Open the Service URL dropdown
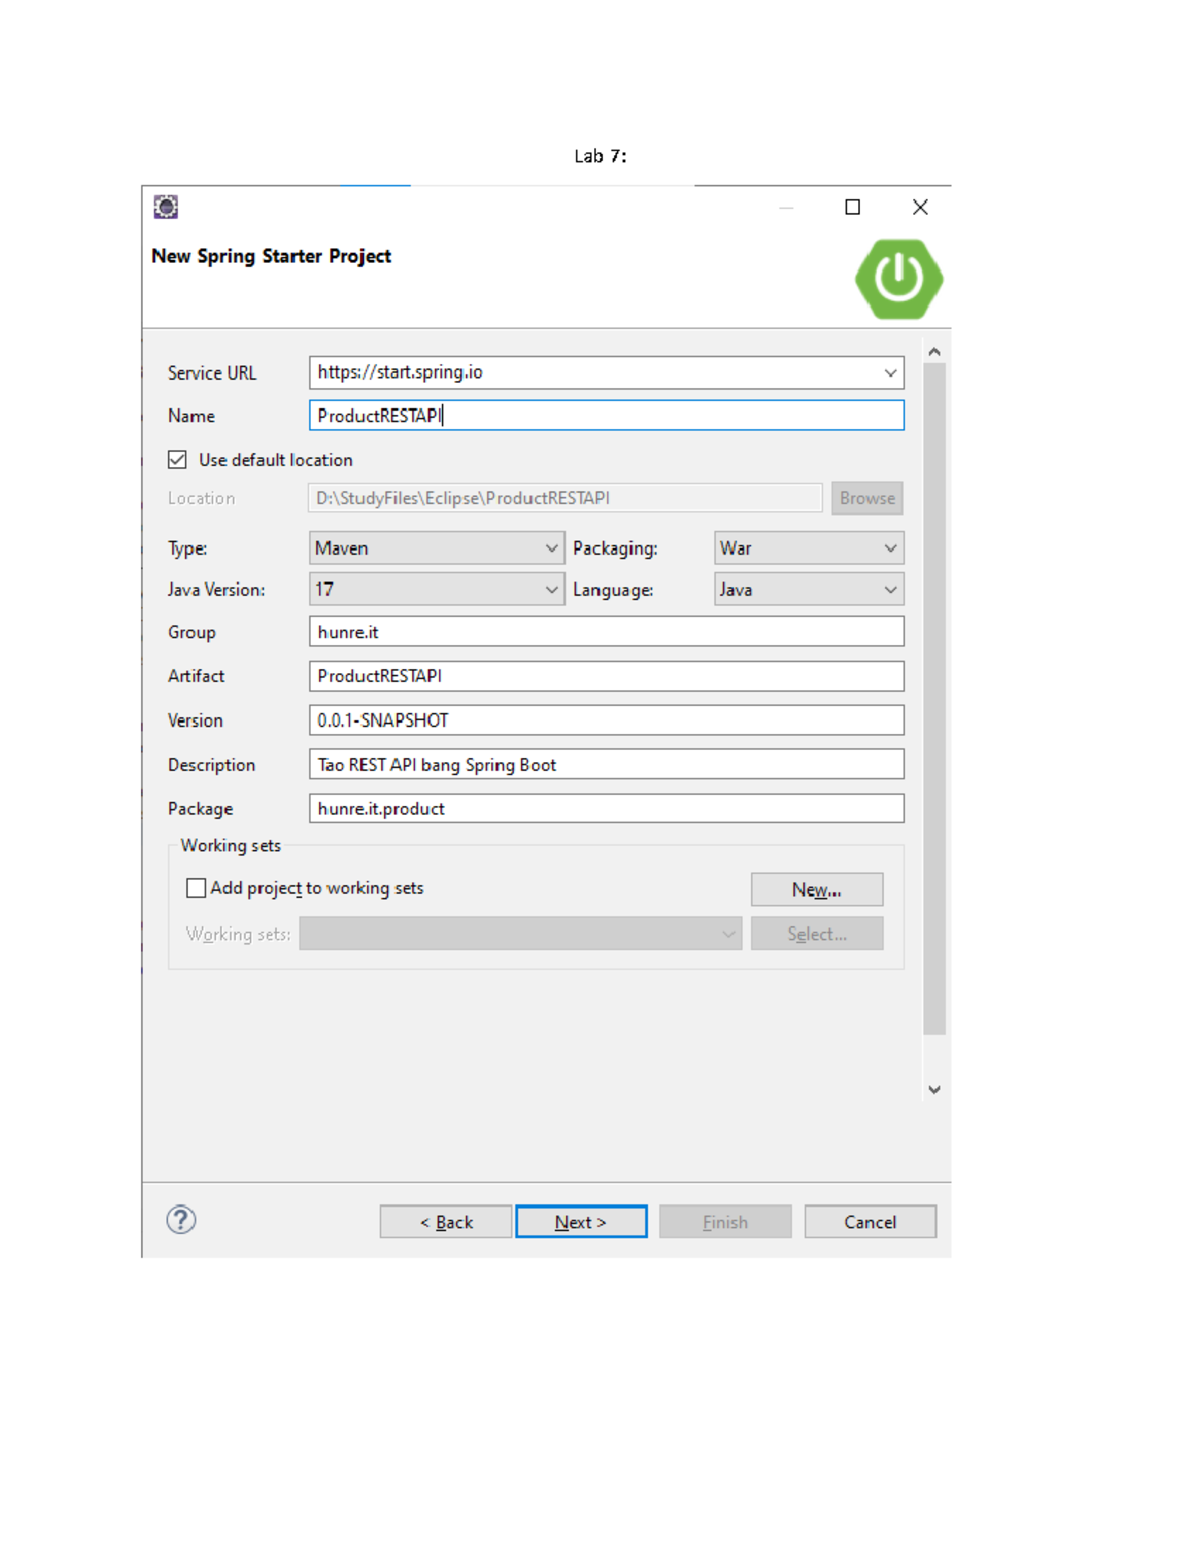 (x=889, y=373)
